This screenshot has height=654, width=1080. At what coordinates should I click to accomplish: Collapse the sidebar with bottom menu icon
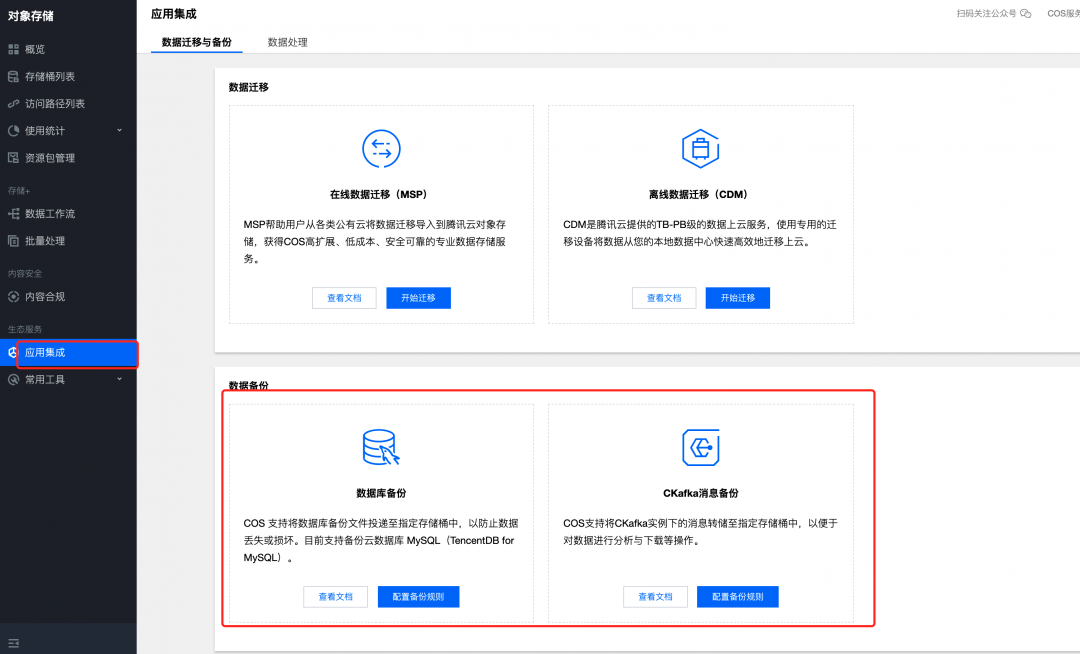13,643
